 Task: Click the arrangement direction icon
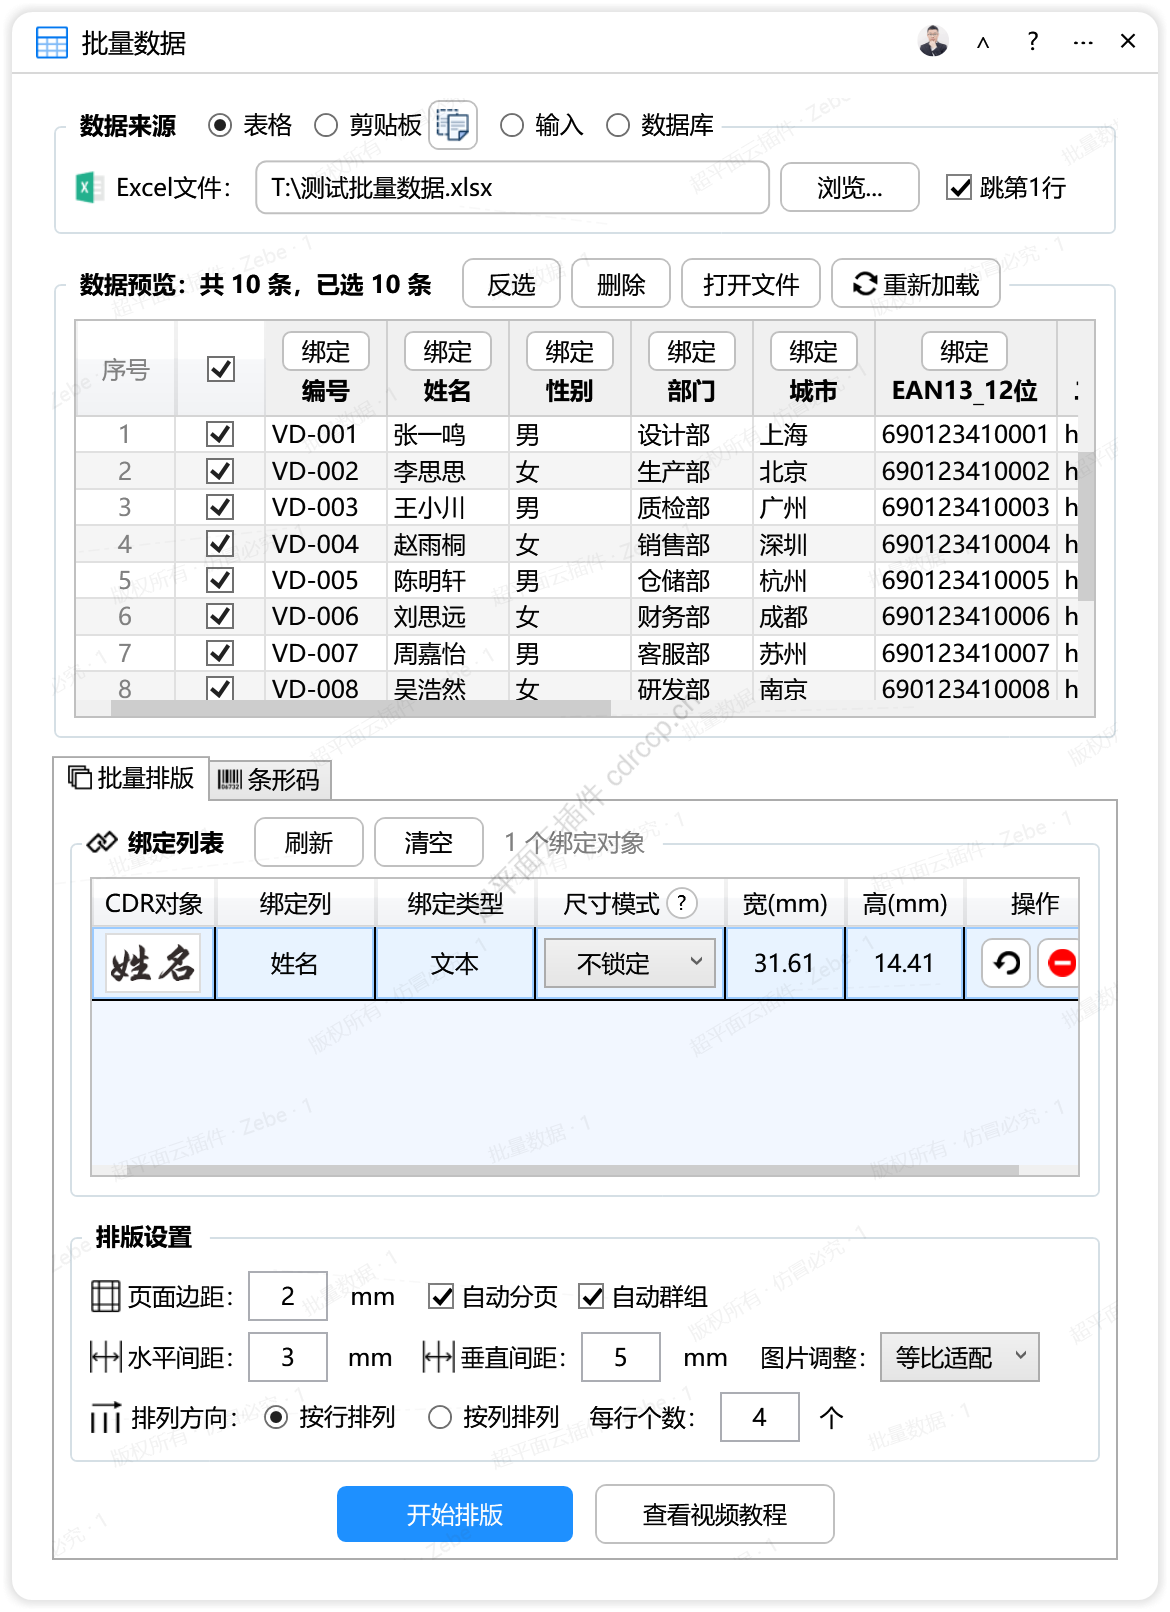pos(105,1417)
